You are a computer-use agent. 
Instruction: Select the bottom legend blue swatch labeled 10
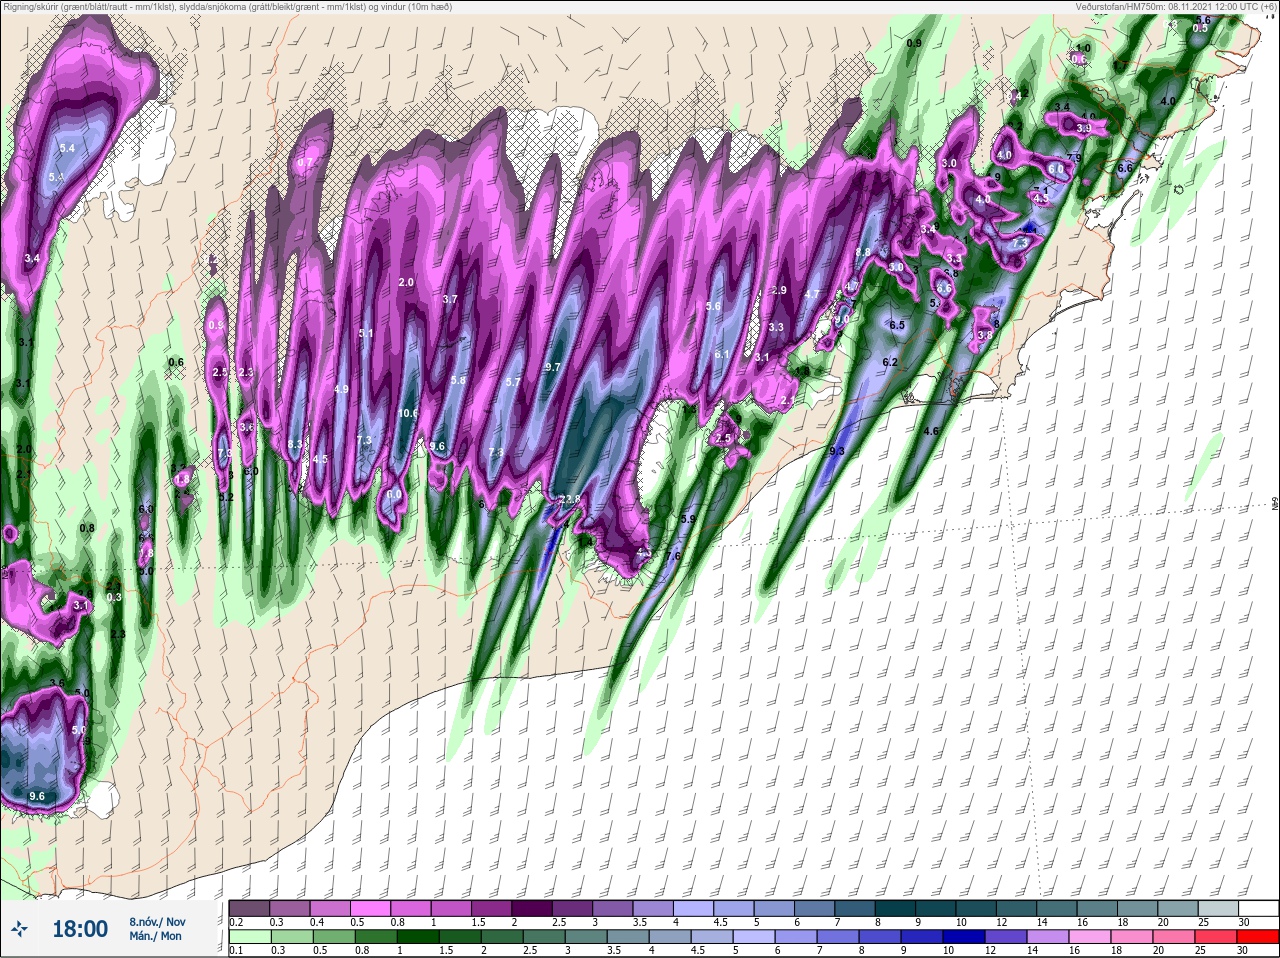[x=962, y=937]
